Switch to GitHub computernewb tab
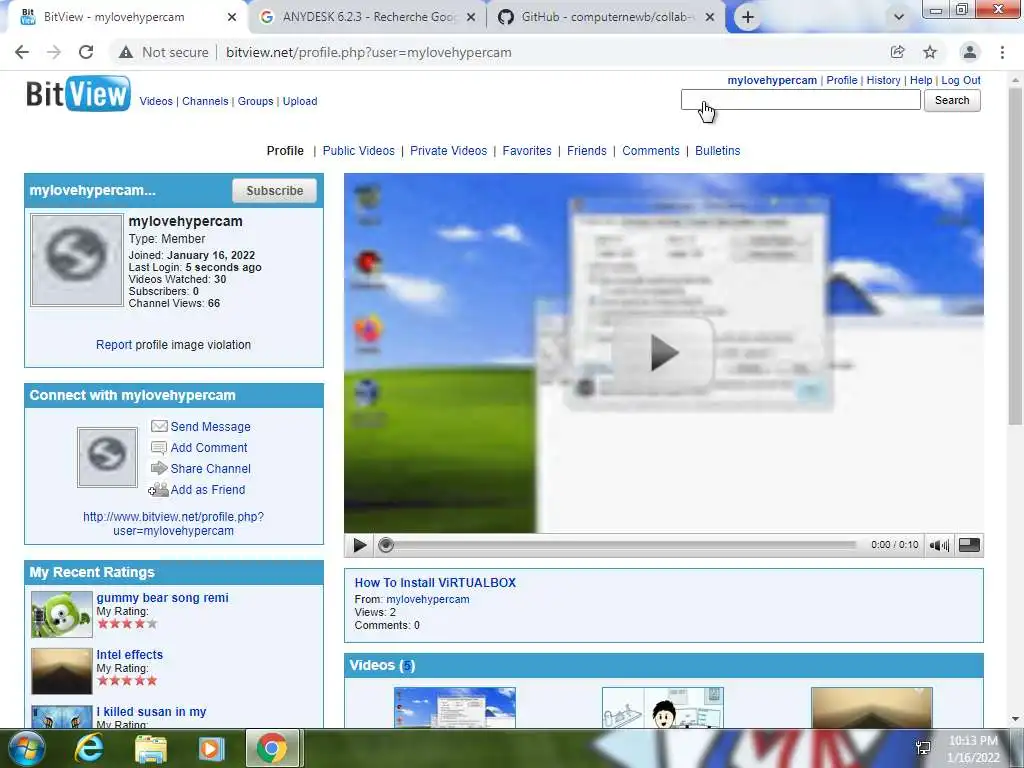Image resolution: width=1024 pixels, height=768 pixels. (605, 18)
